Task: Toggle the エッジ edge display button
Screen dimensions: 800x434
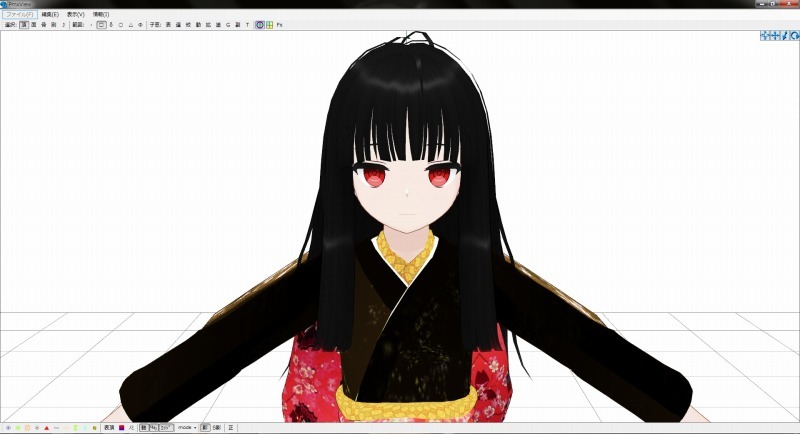Action: [166, 428]
